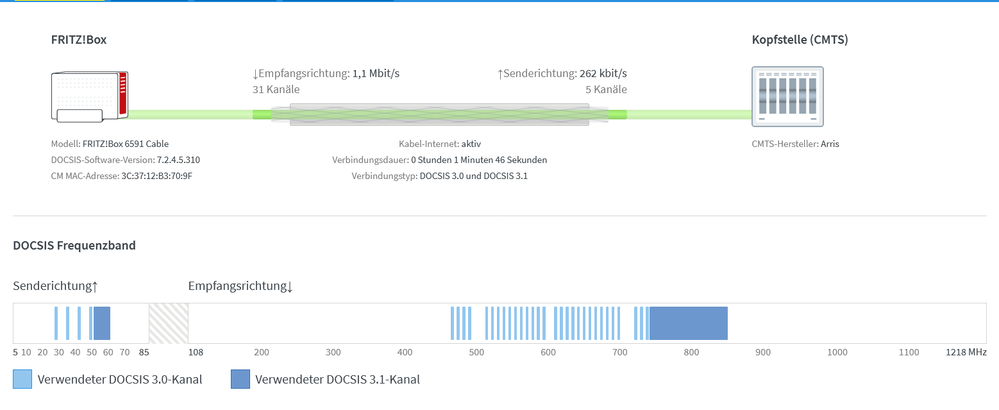Select the large downstream DOCSIS 3.1 block near 800 MHz
Viewport: 999px width, 410px height.
689,323
